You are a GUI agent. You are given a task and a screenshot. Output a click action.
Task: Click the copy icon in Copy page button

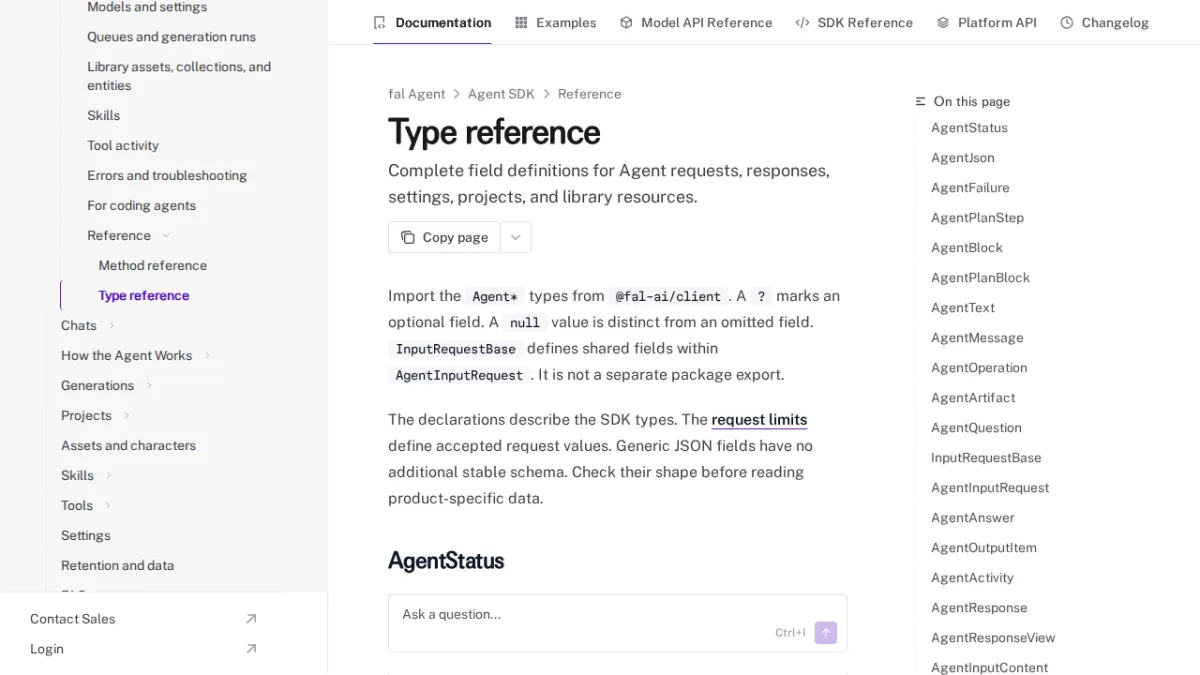click(x=408, y=237)
